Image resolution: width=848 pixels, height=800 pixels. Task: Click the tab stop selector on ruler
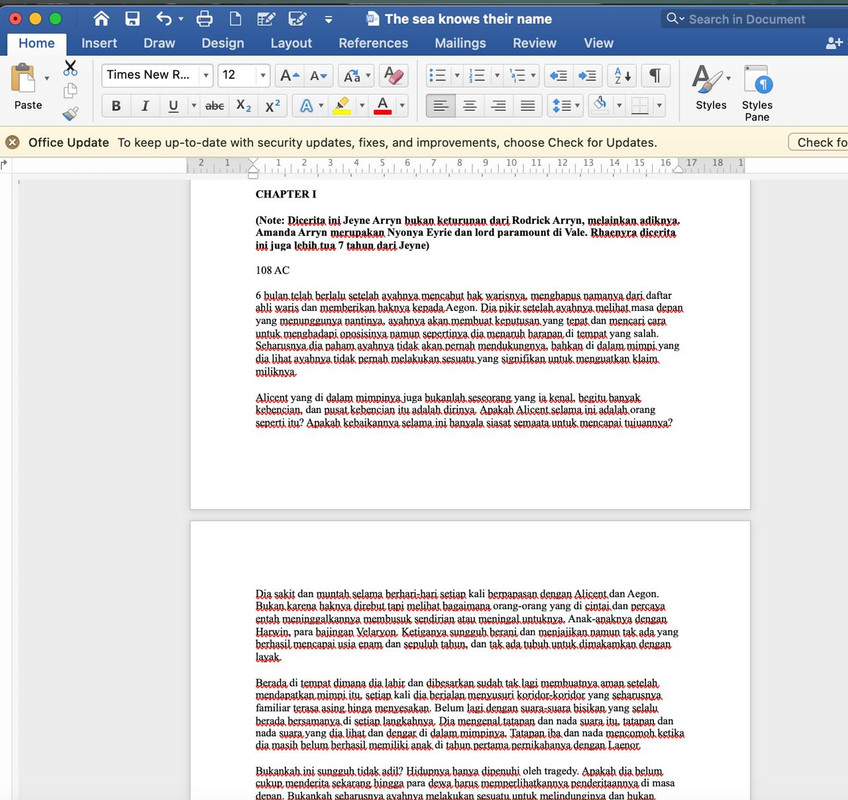(4, 165)
